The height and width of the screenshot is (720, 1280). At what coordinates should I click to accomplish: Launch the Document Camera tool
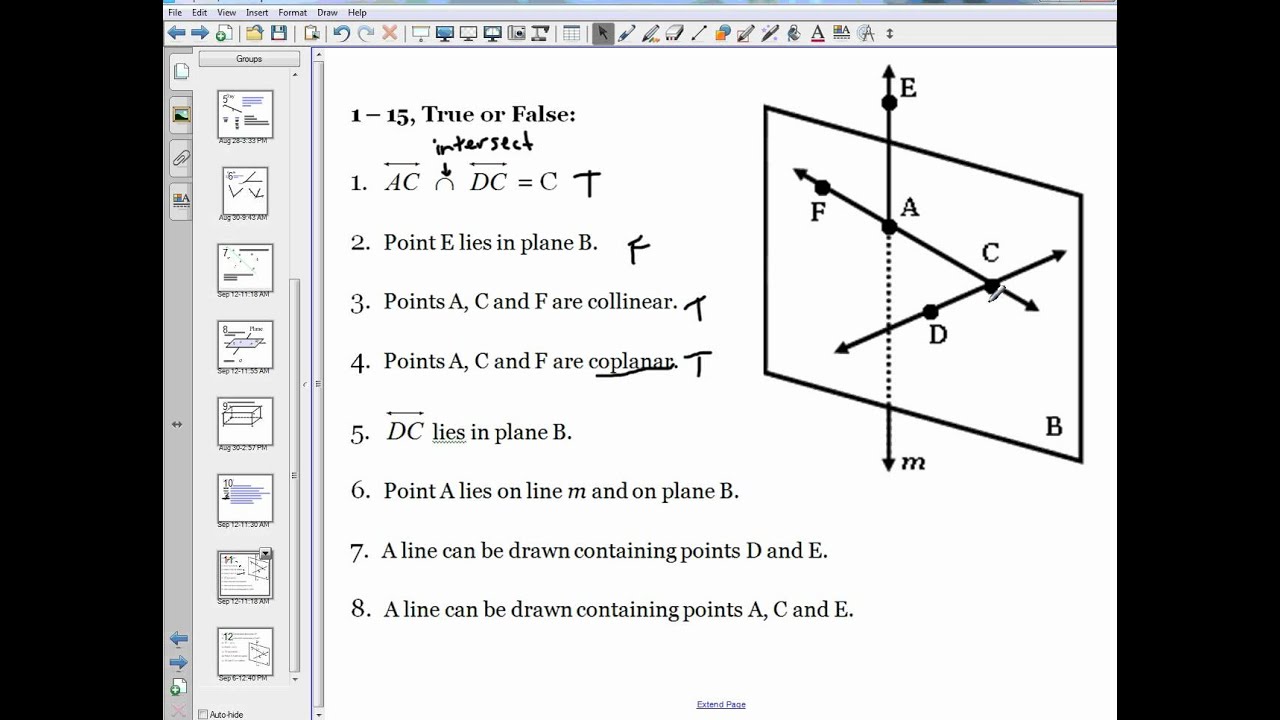tap(540, 33)
